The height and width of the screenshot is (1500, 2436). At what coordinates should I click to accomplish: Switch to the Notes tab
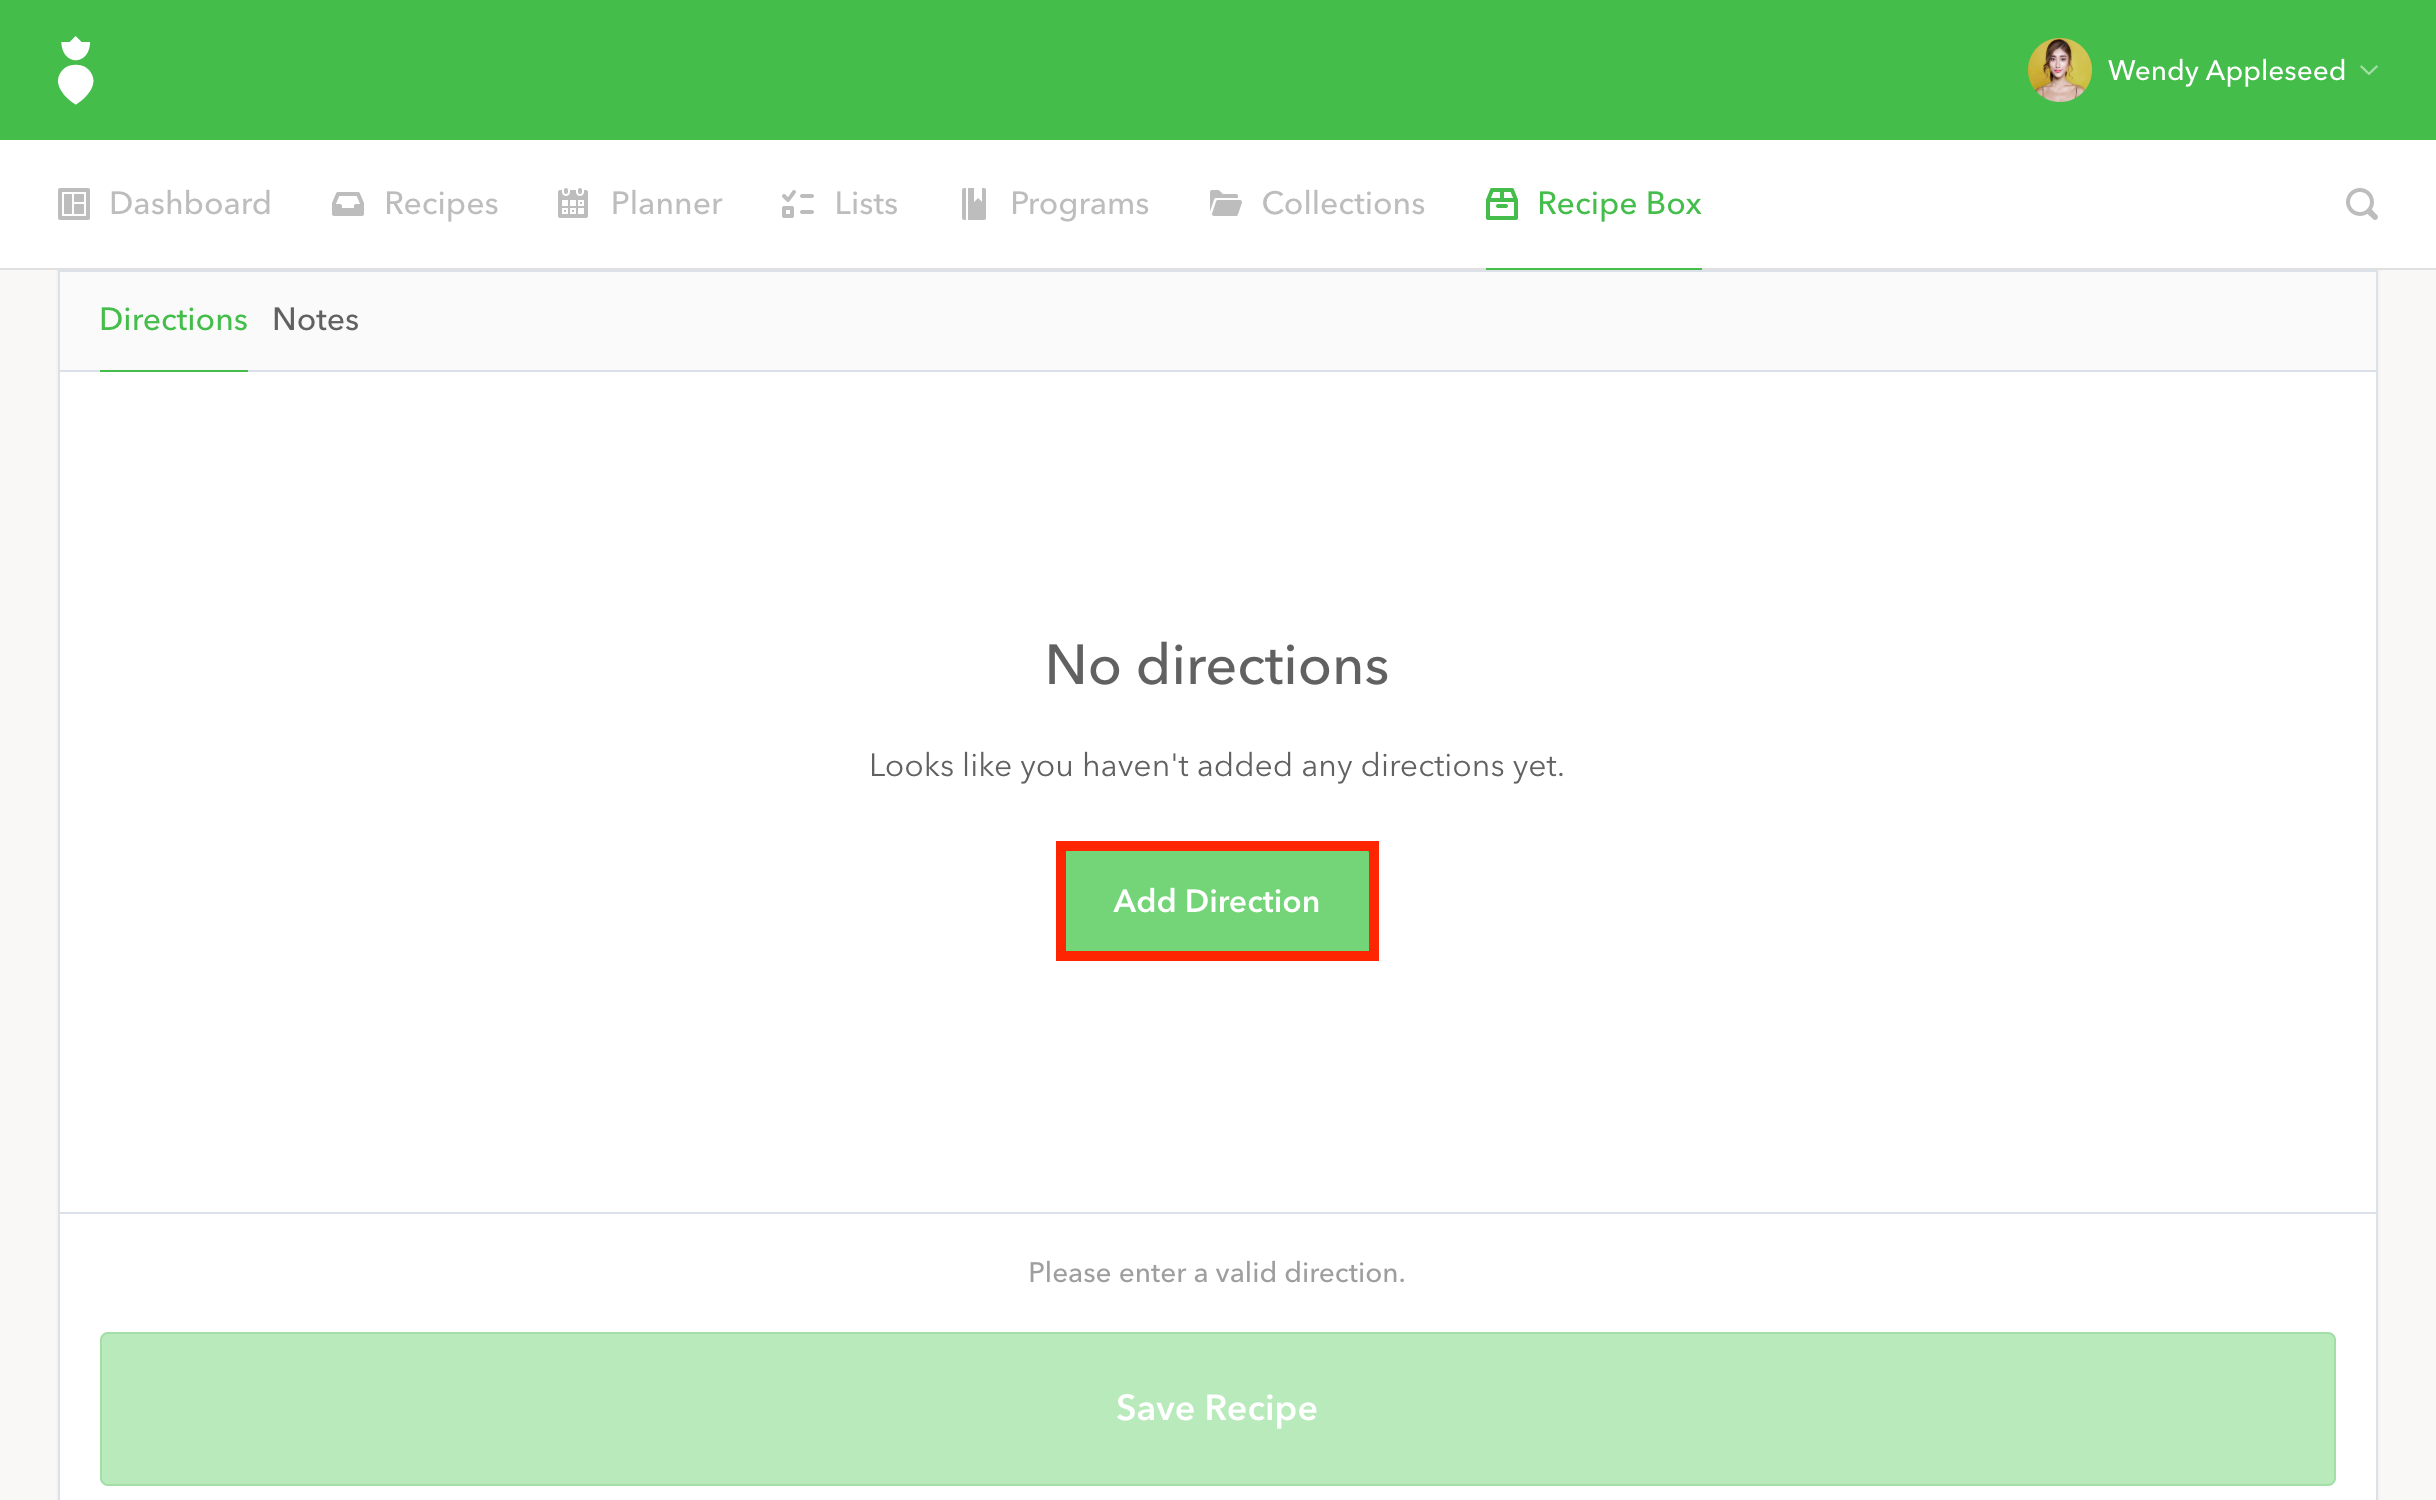(x=315, y=320)
